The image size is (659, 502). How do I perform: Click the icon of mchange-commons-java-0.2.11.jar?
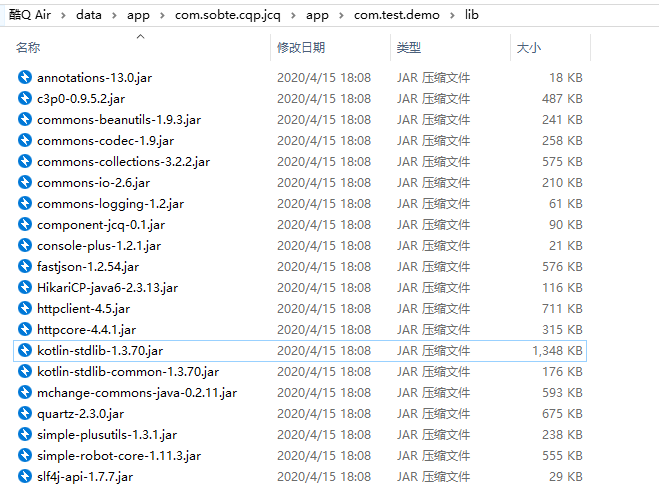pyautogui.click(x=25, y=393)
